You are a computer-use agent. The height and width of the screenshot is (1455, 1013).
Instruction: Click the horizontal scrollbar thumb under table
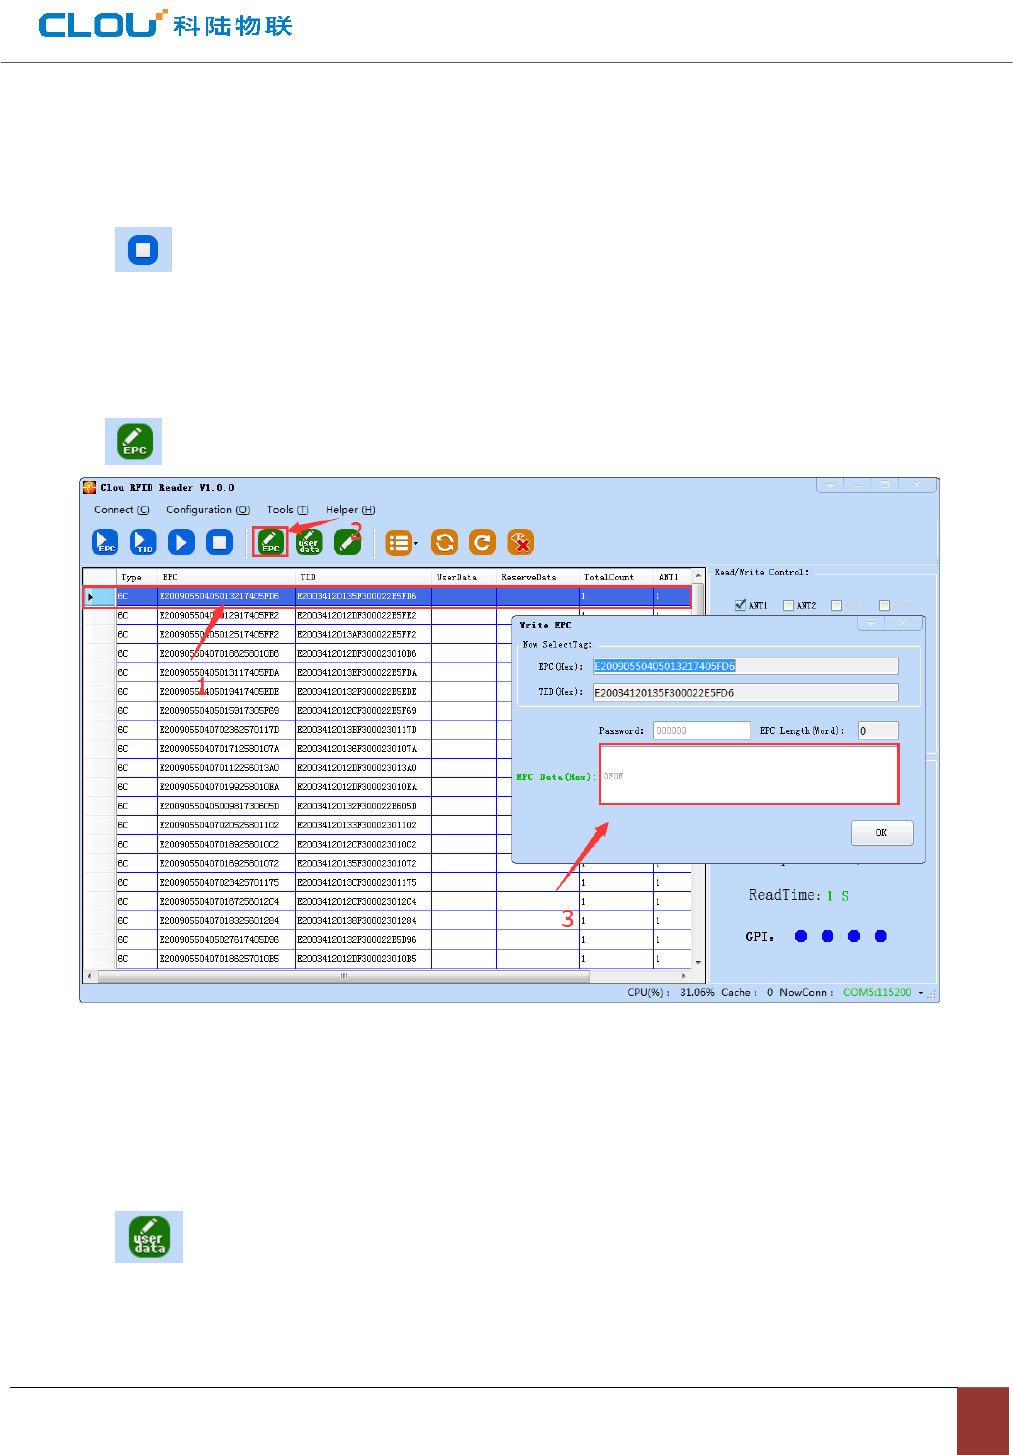[x=343, y=976]
